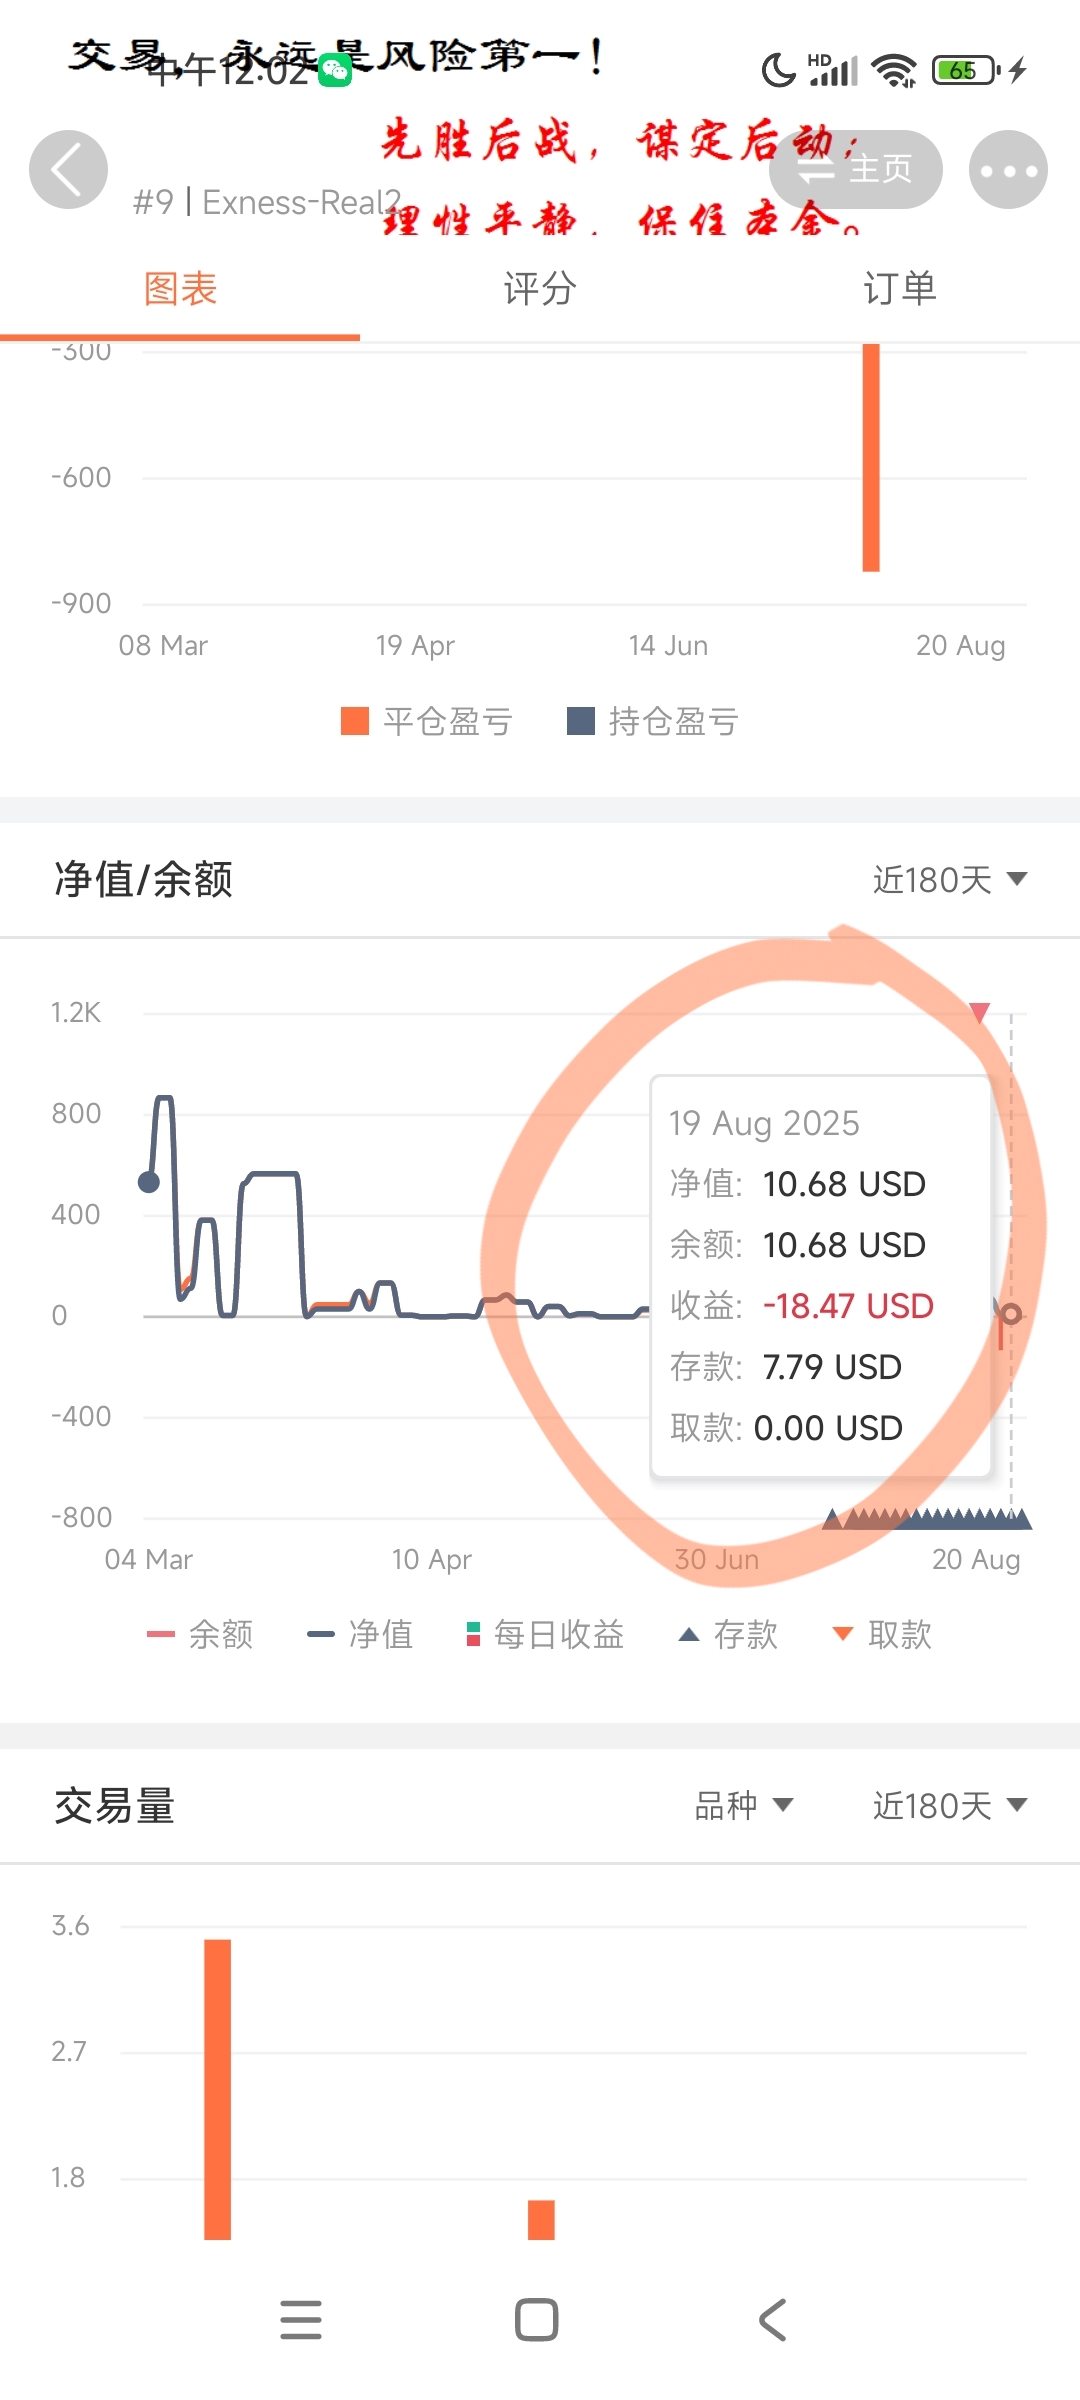Tap the Android system back chevron
The height and width of the screenshot is (2400, 1080).
773,2320
